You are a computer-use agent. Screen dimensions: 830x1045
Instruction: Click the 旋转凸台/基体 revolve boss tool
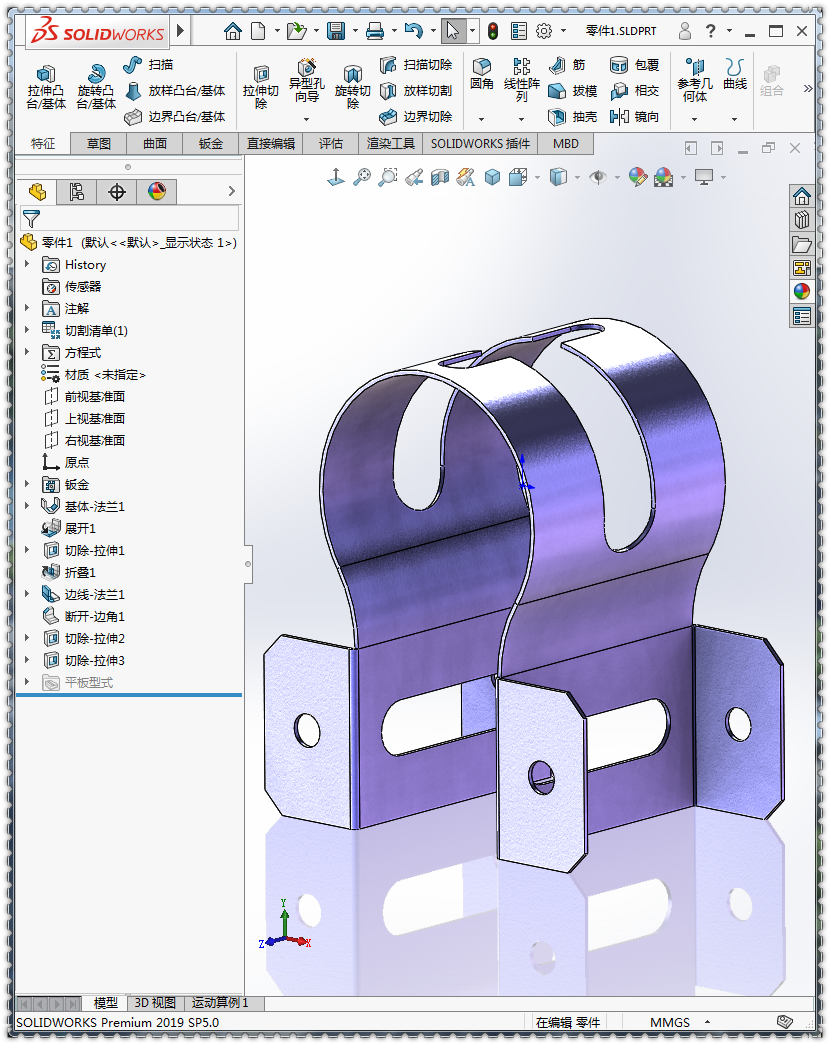coord(96,87)
